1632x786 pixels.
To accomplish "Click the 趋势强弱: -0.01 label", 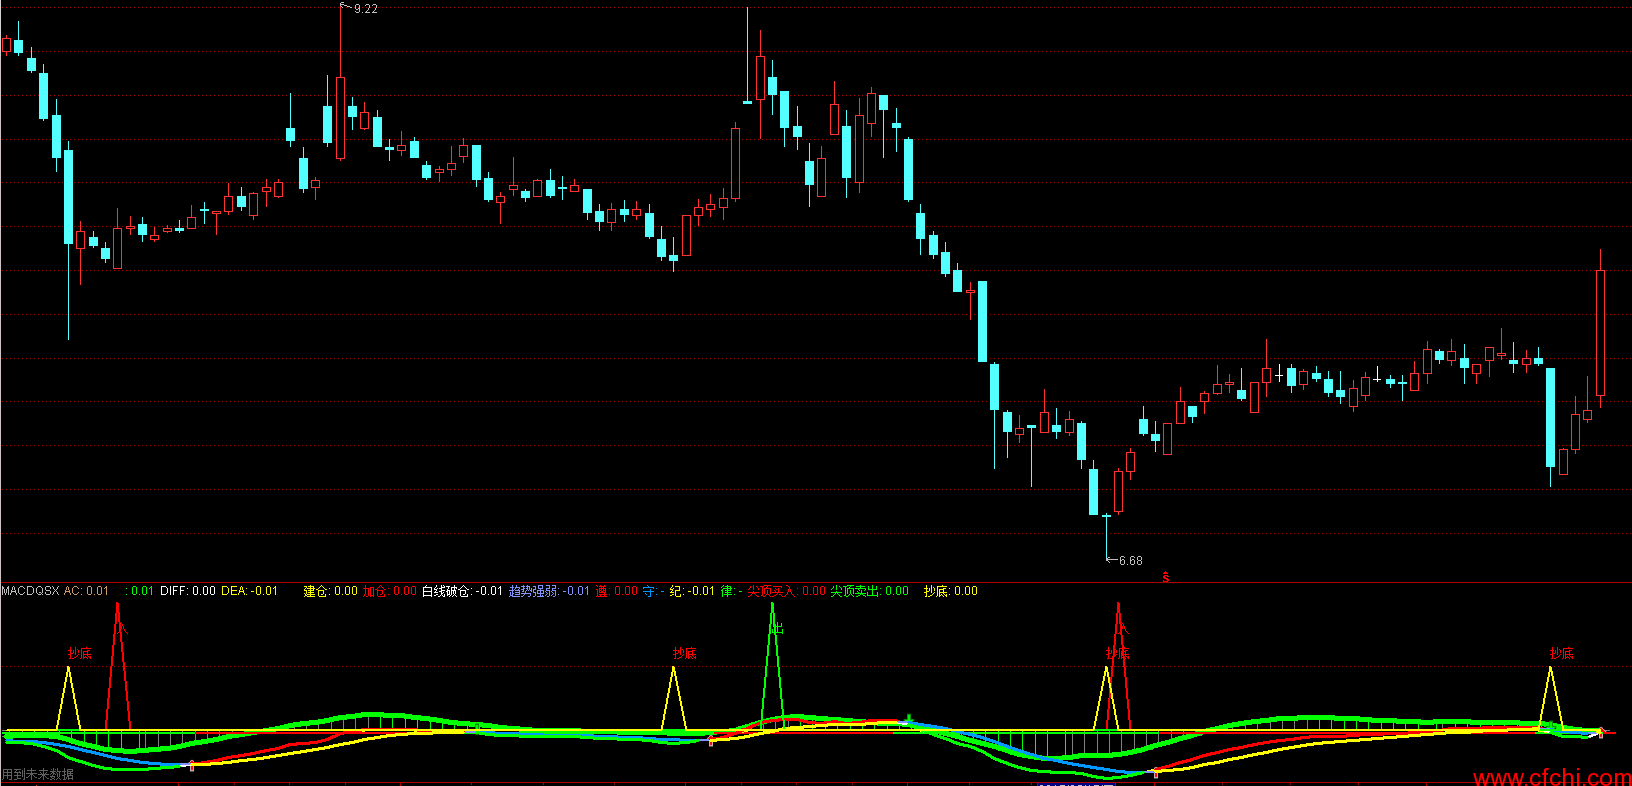I will (549, 591).
